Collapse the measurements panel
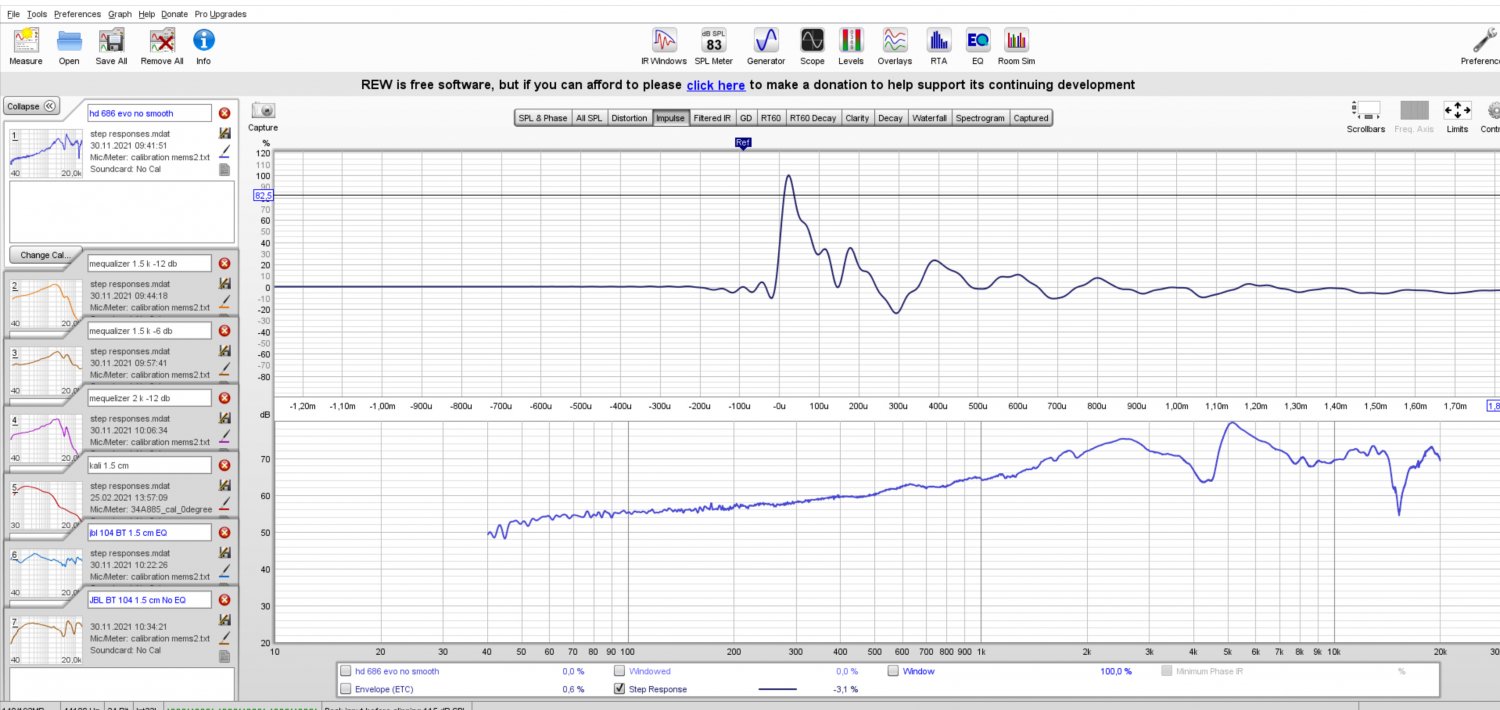This screenshot has width=1500, height=710. click(32, 106)
